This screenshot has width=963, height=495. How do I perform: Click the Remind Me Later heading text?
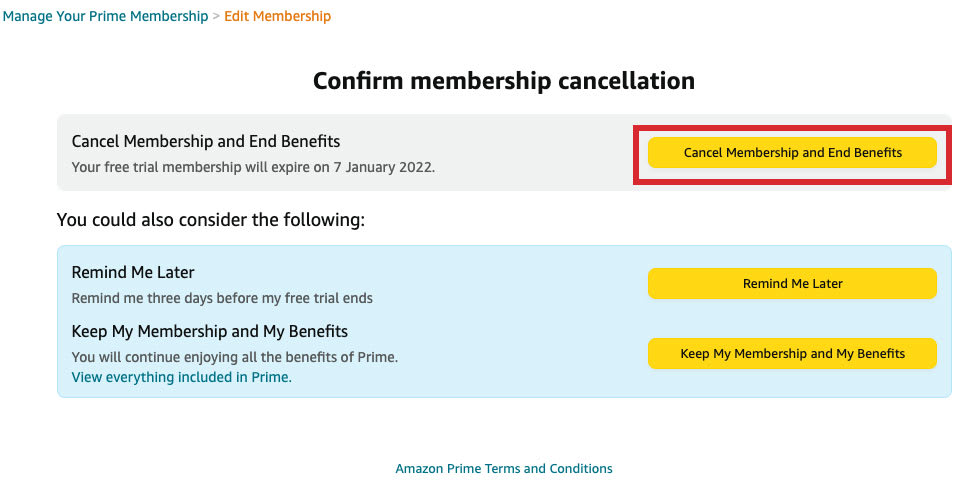(x=133, y=272)
